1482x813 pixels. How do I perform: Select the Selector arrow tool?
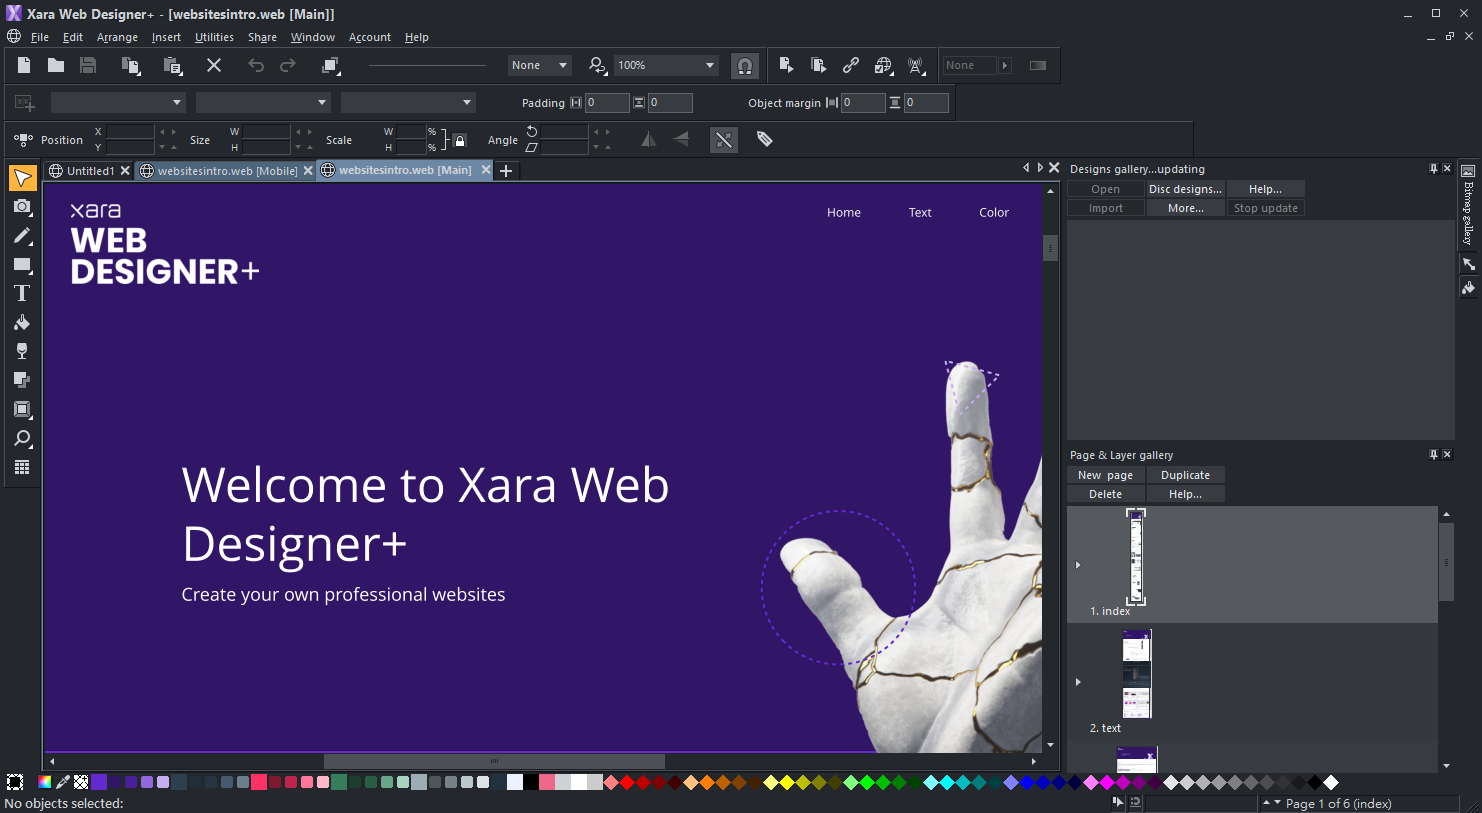[x=22, y=177]
